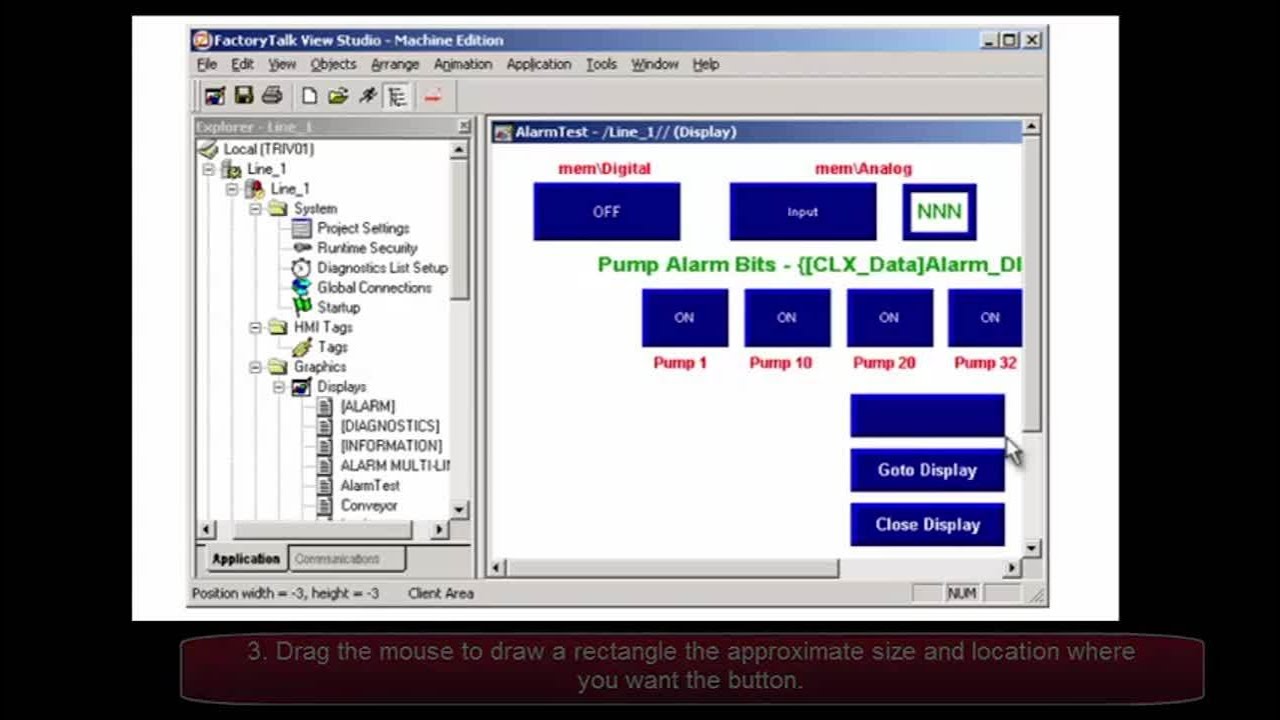The image size is (1280, 720).
Task: Click the NNN numeric display field
Action: pos(939,211)
